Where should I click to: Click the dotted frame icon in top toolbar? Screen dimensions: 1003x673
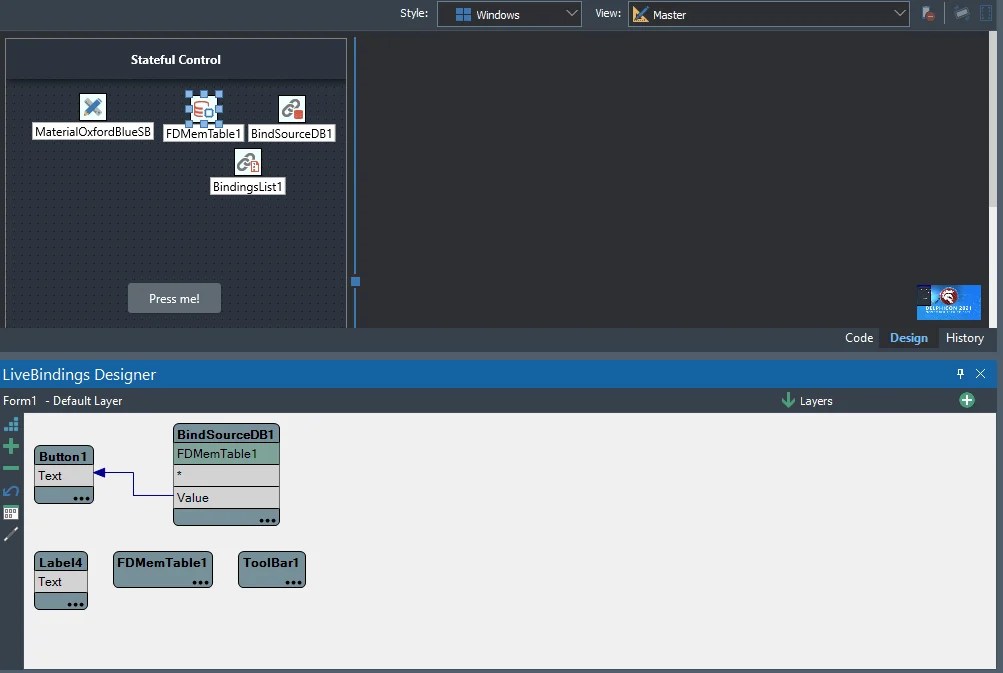pyautogui.click(x=986, y=13)
